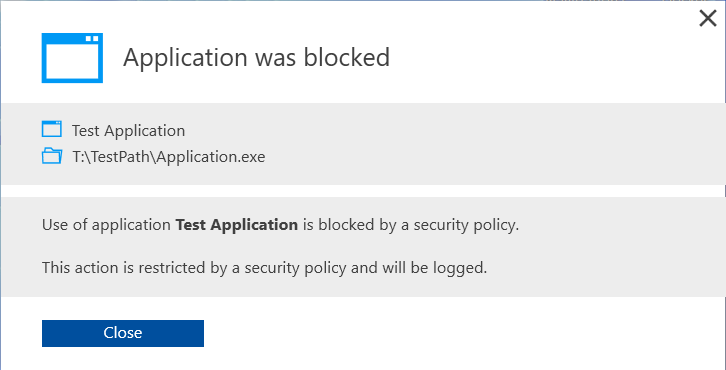Click small squares atop the large window icon

coord(92,39)
